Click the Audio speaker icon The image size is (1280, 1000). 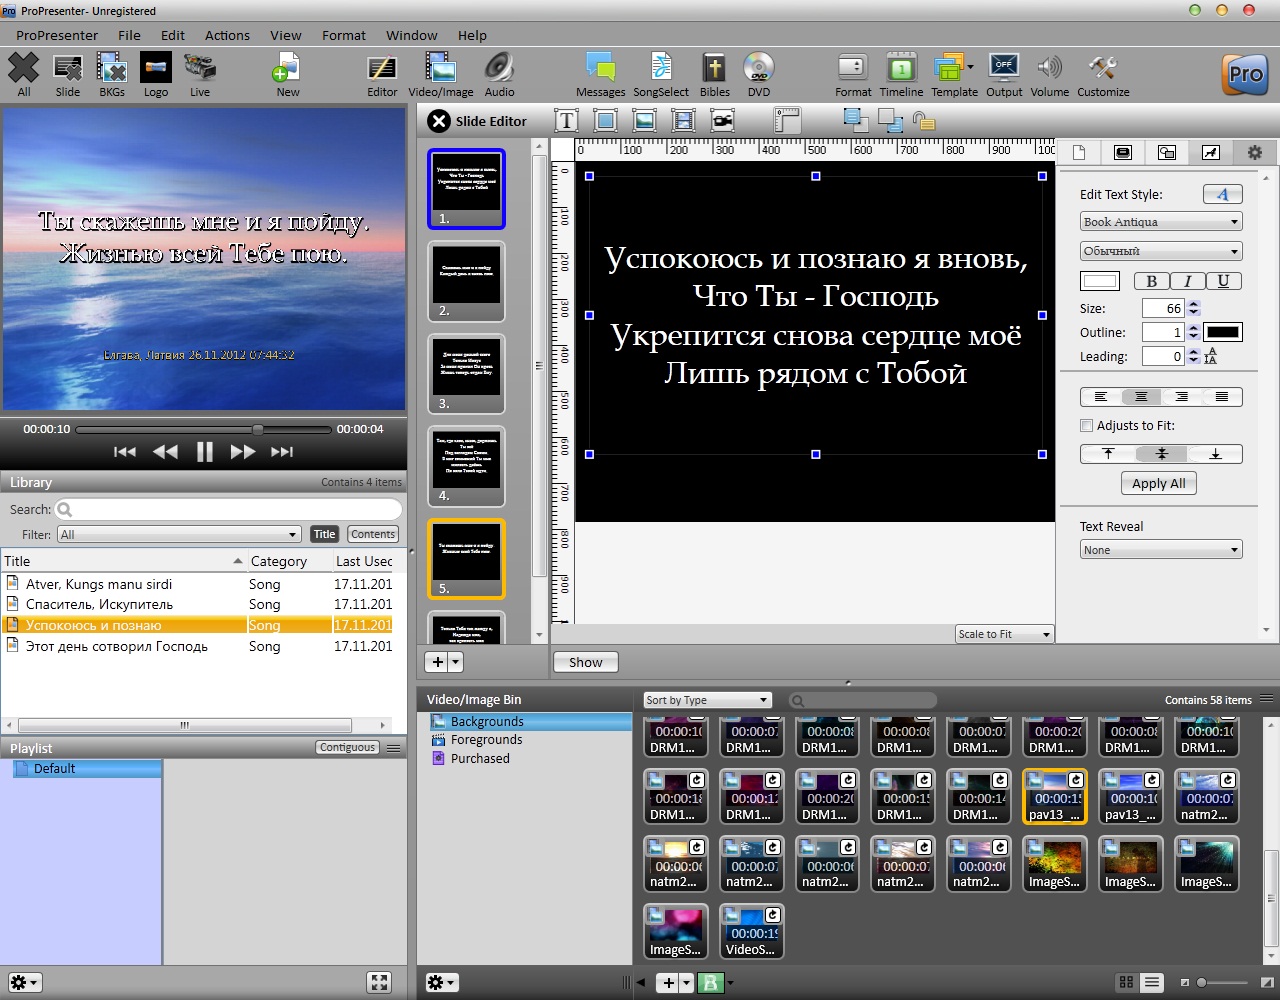click(x=499, y=69)
